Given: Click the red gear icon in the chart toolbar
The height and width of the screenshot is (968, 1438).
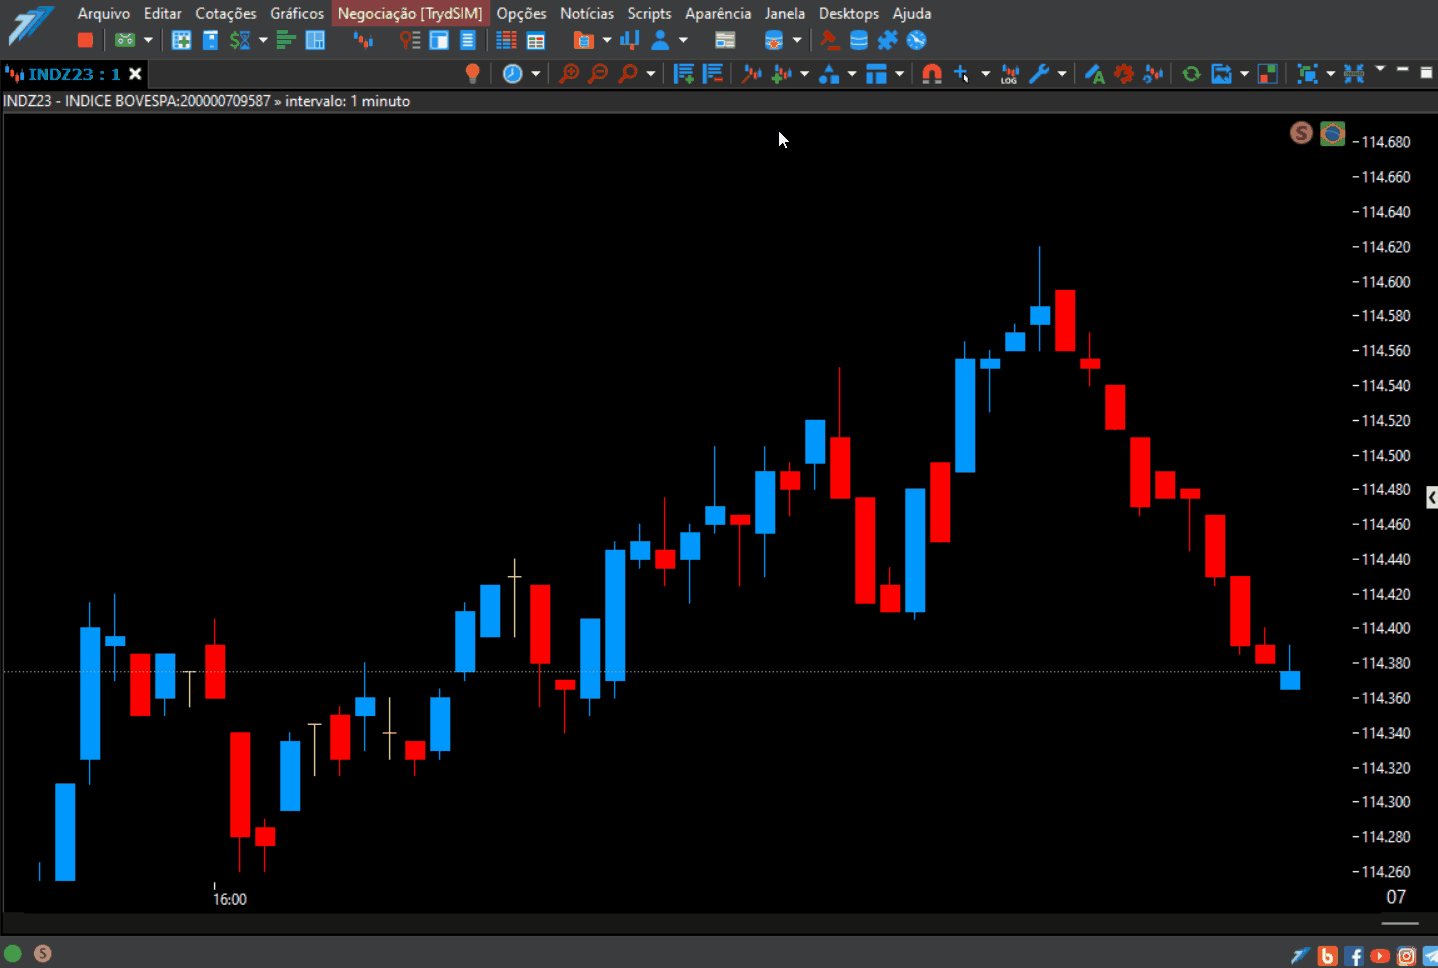Looking at the screenshot, I should 1124,73.
